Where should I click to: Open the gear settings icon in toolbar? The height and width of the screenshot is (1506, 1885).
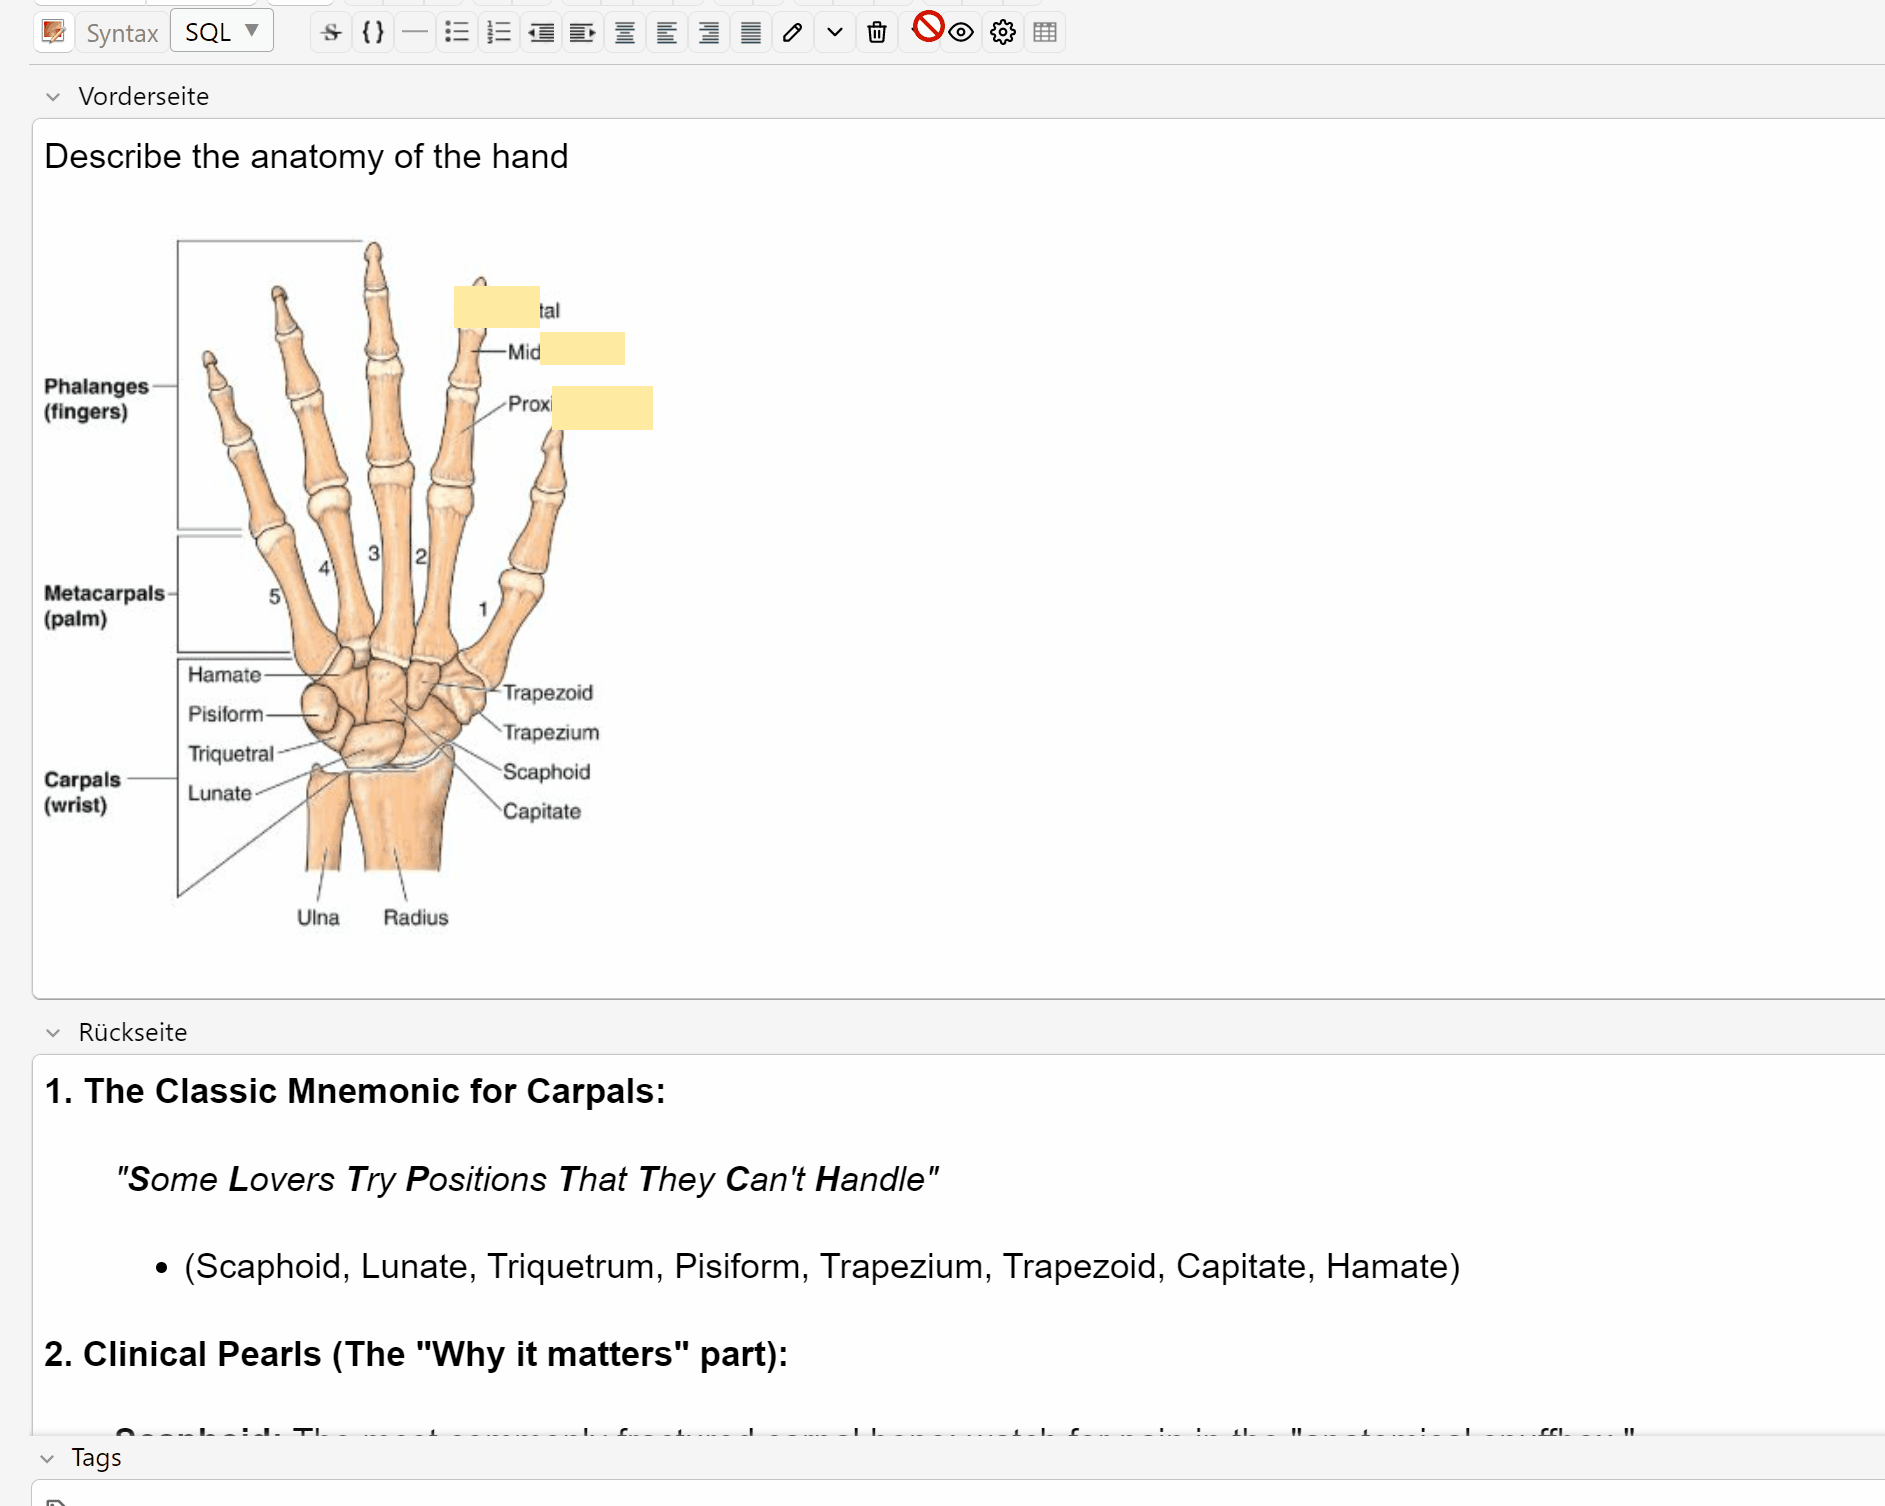point(1003,33)
